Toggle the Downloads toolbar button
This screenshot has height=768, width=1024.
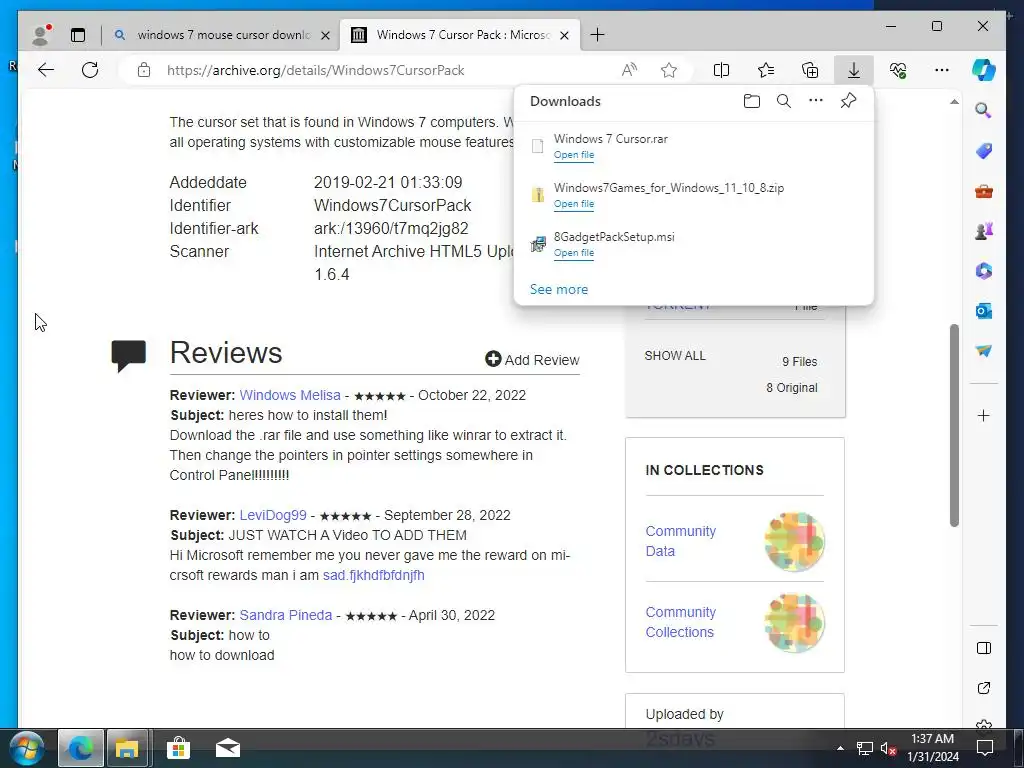(x=854, y=70)
